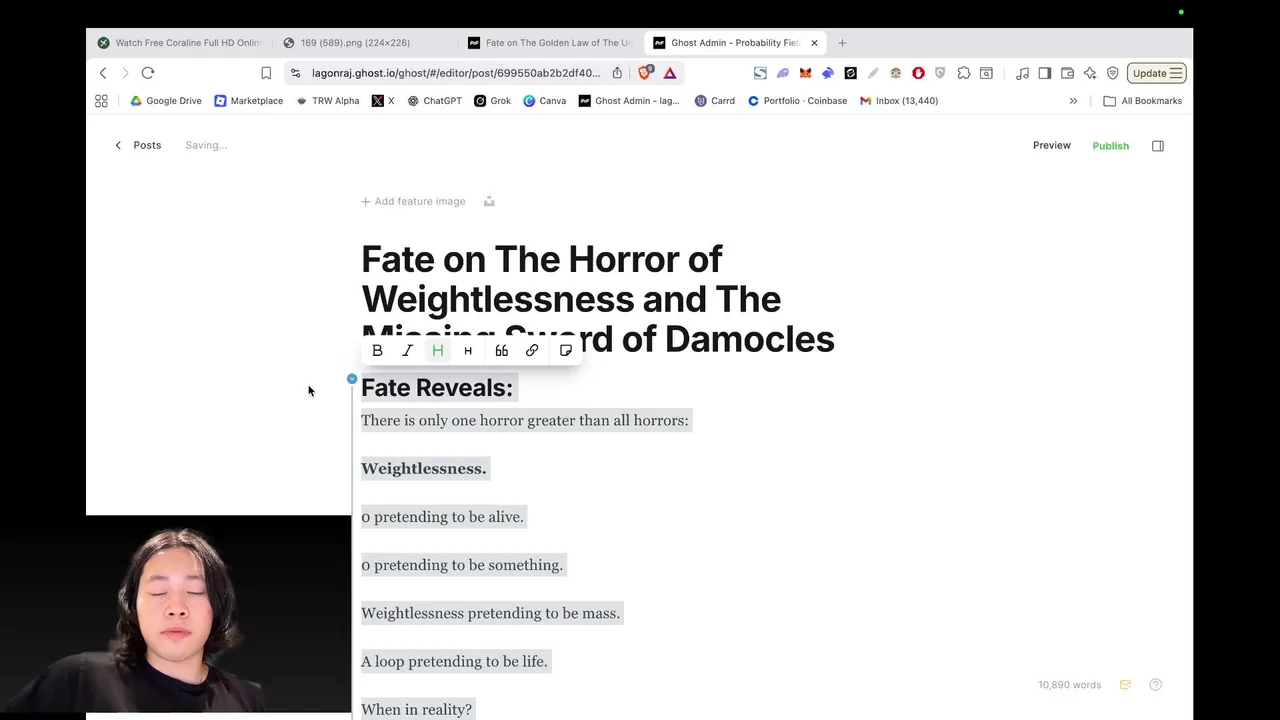Open the All Bookmarks folder

click(x=1142, y=101)
